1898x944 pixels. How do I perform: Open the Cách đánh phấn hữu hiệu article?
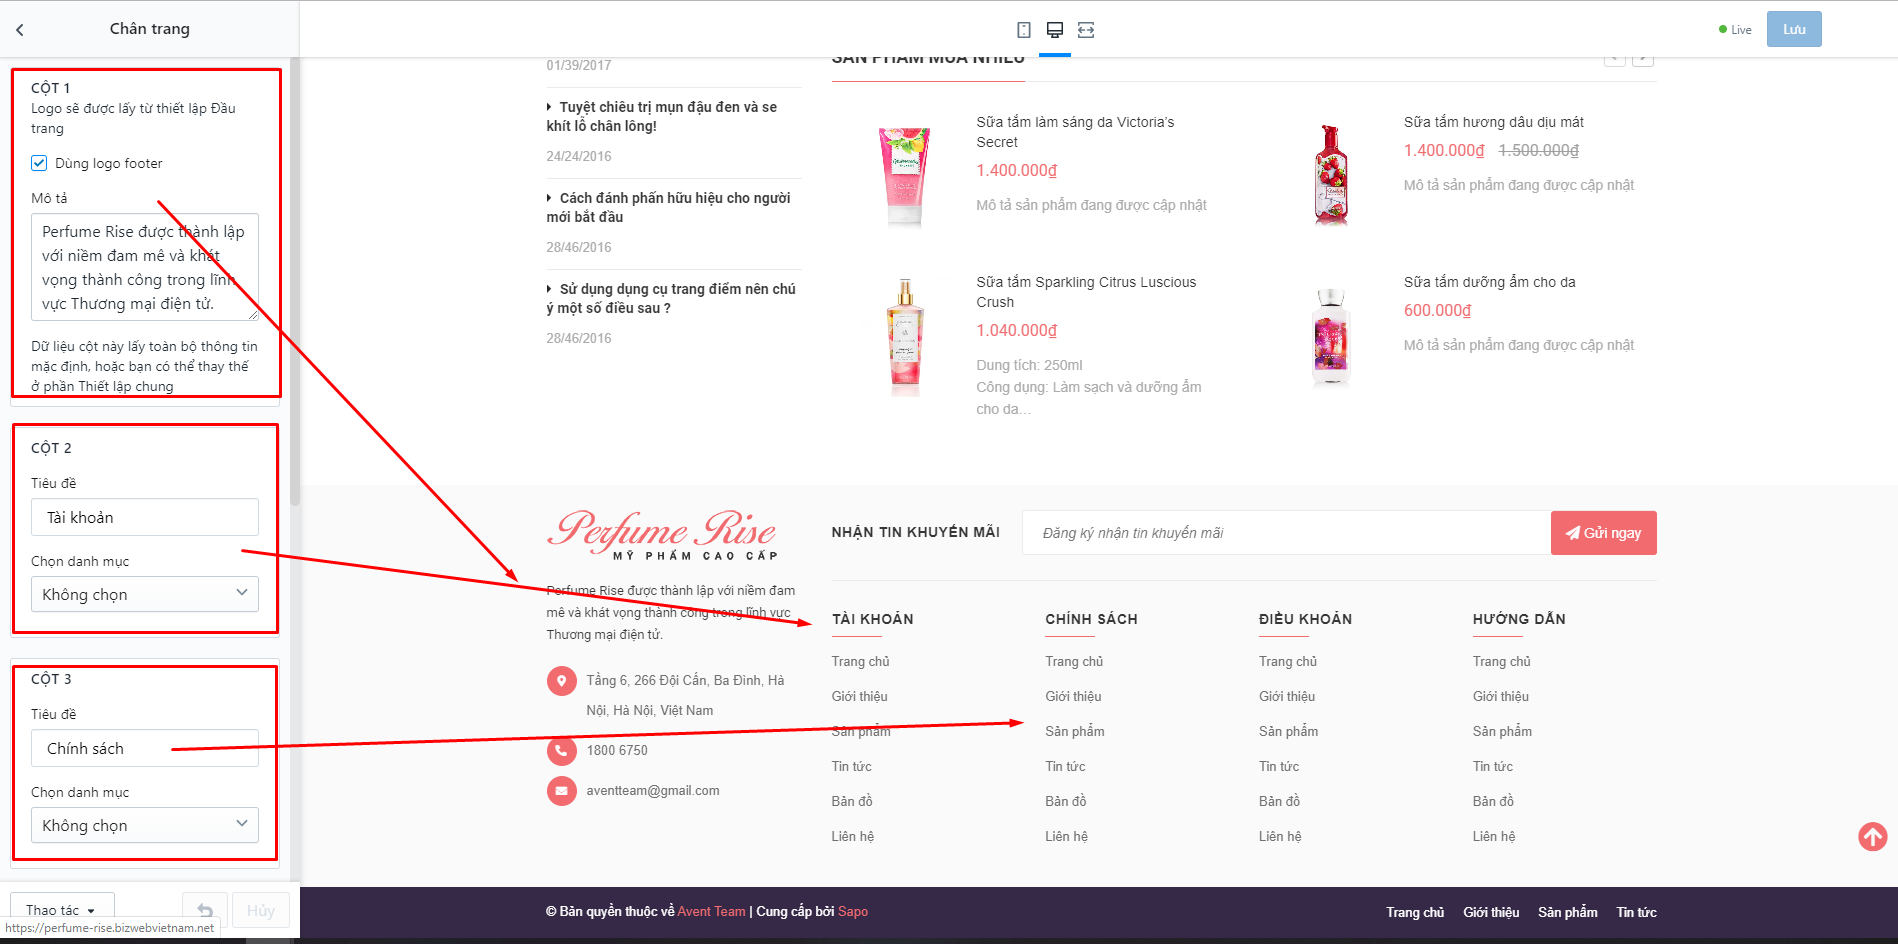coord(668,207)
